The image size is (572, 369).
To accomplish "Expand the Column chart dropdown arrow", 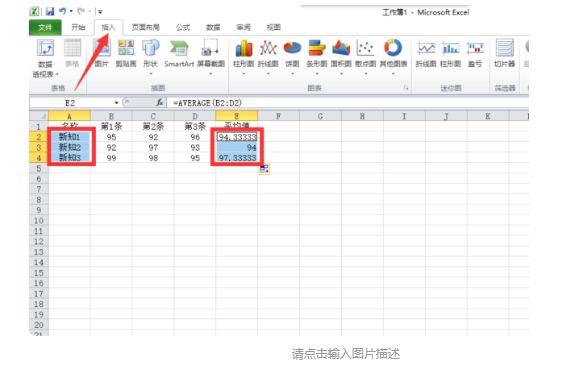I will point(244,74).
